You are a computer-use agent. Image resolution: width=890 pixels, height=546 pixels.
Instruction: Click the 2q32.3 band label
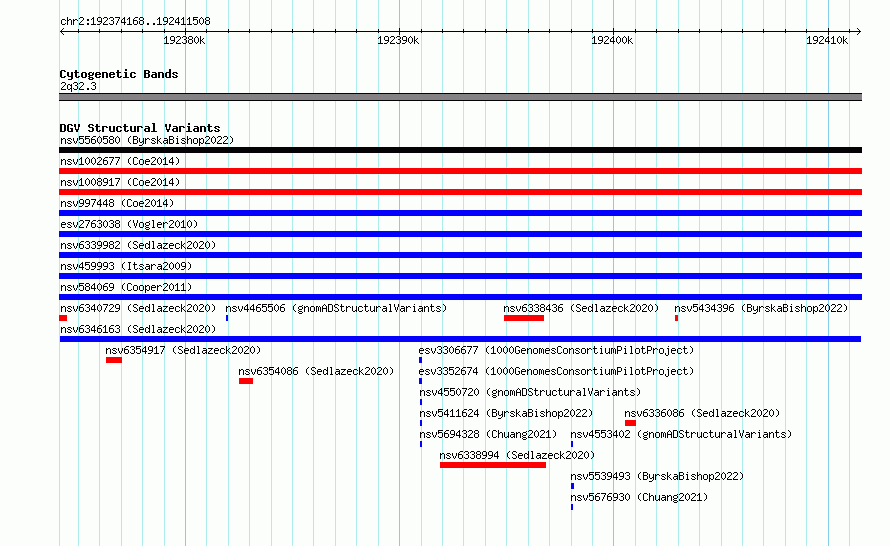(78, 86)
